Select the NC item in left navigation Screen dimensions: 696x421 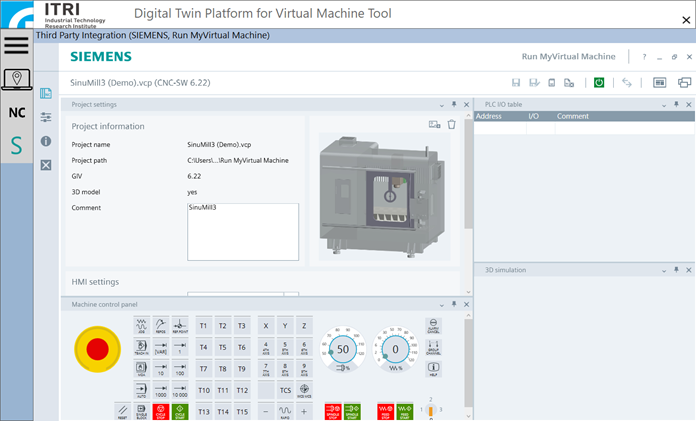(16, 113)
